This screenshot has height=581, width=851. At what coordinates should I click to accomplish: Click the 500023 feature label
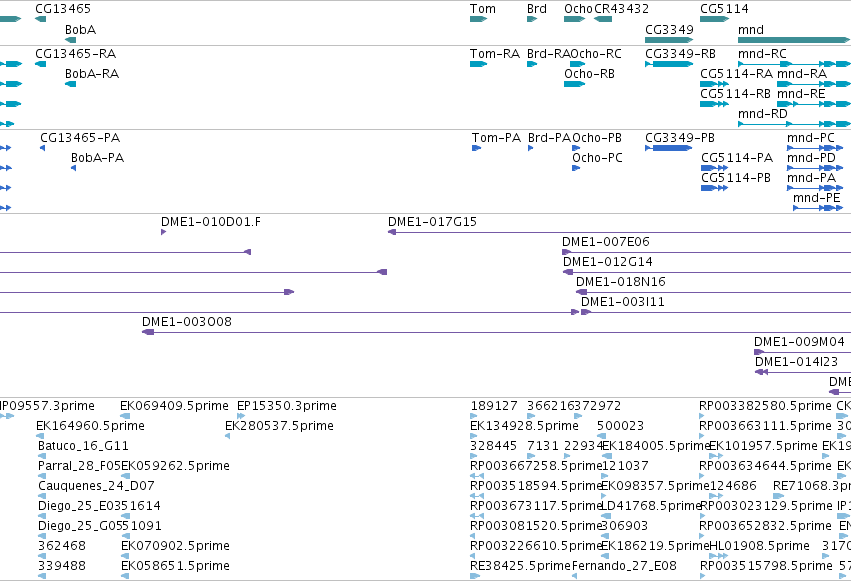click(621, 426)
